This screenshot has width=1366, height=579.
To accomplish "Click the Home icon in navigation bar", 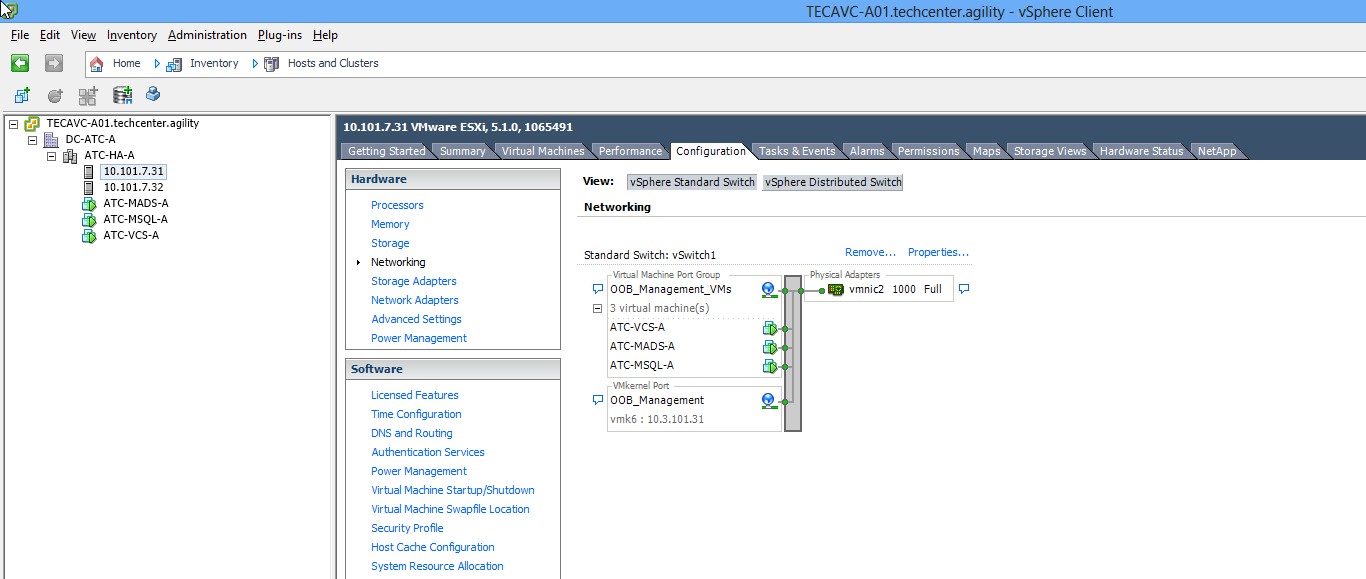I will coord(97,63).
